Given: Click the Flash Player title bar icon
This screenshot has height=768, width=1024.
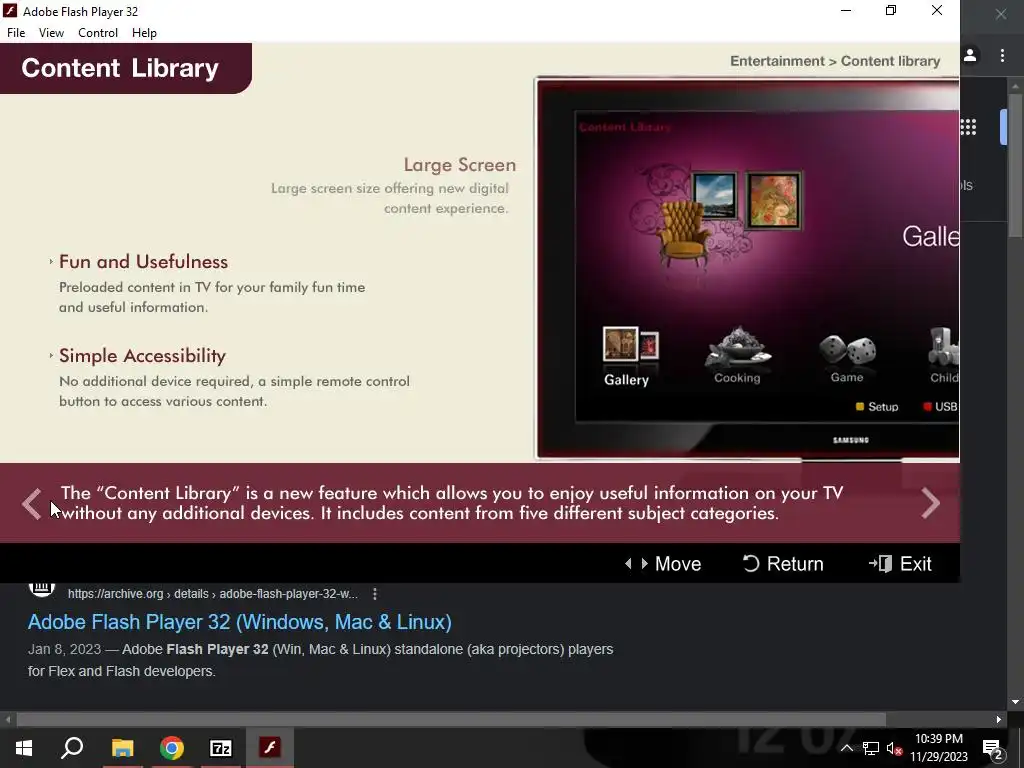Looking at the screenshot, I should pos(10,11).
